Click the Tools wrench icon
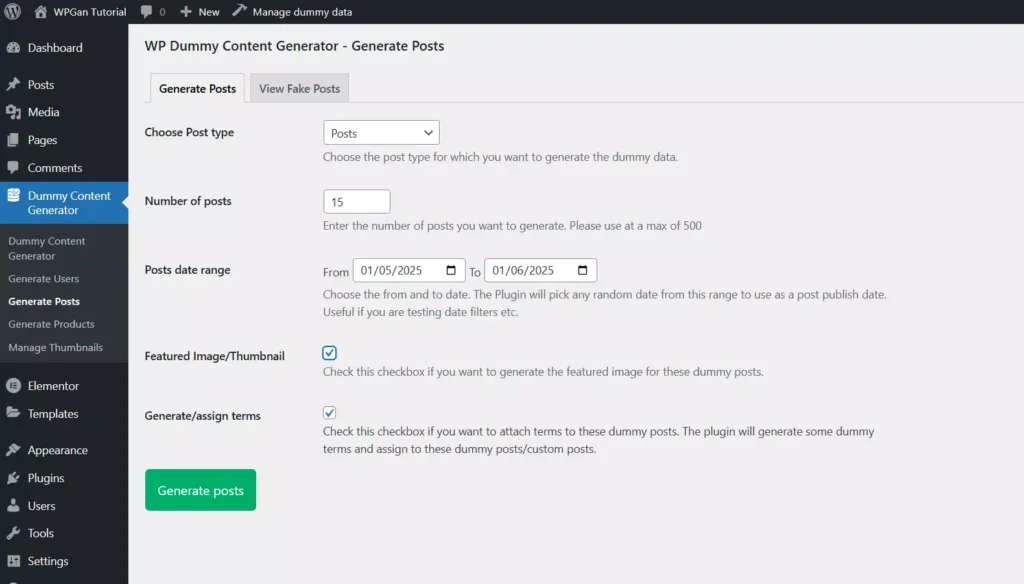Viewport: 1024px width, 584px height. 13,533
